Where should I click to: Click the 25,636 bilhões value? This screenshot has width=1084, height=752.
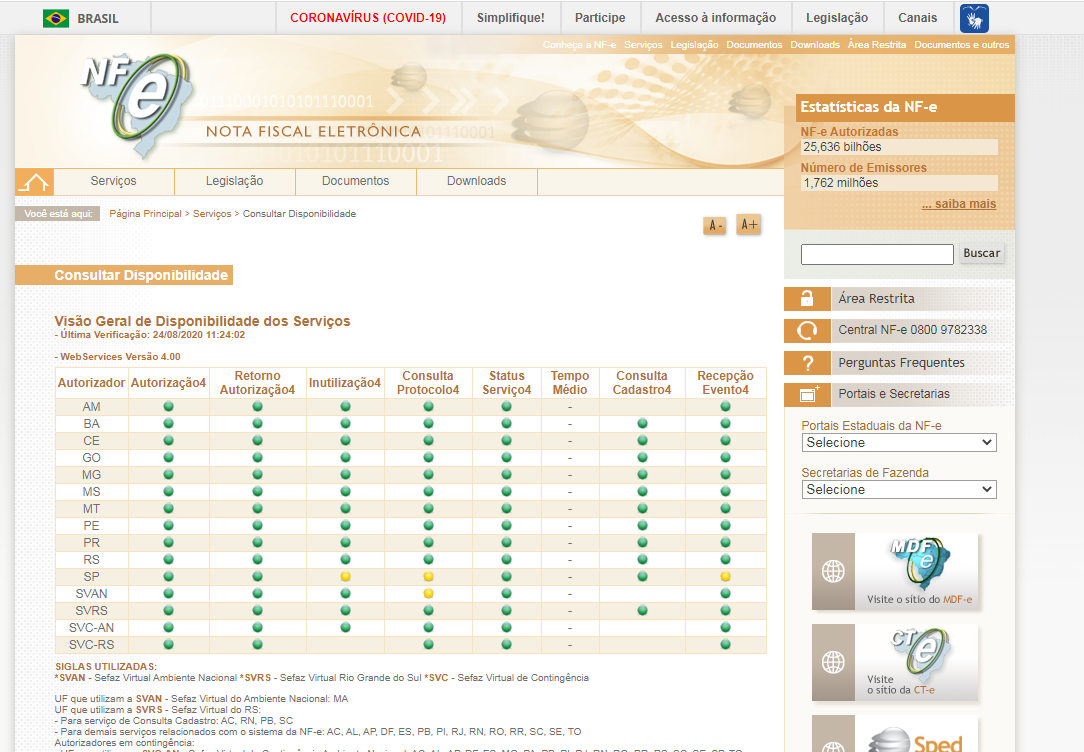[x=842, y=147]
